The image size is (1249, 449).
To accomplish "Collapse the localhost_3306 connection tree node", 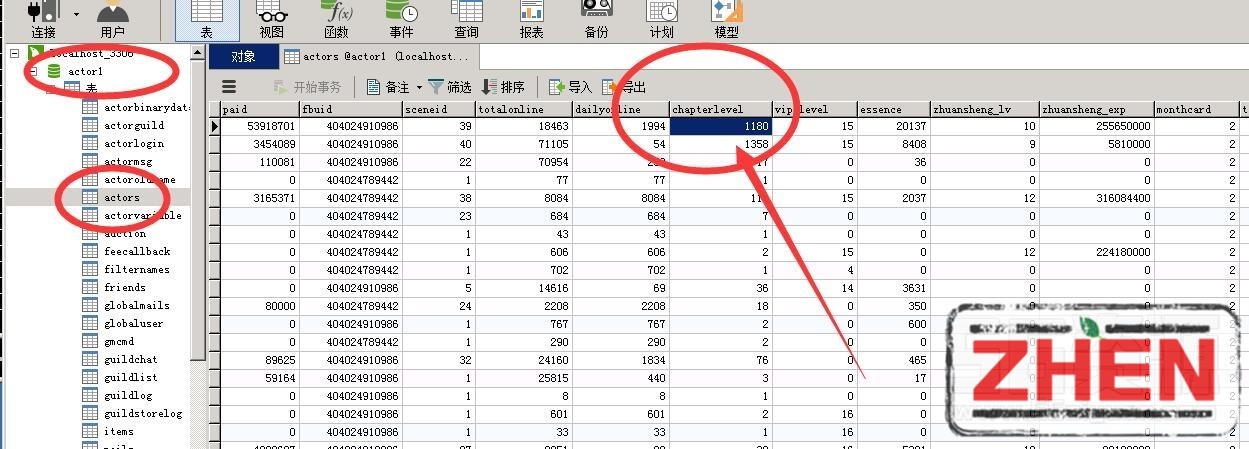I will point(15,53).
